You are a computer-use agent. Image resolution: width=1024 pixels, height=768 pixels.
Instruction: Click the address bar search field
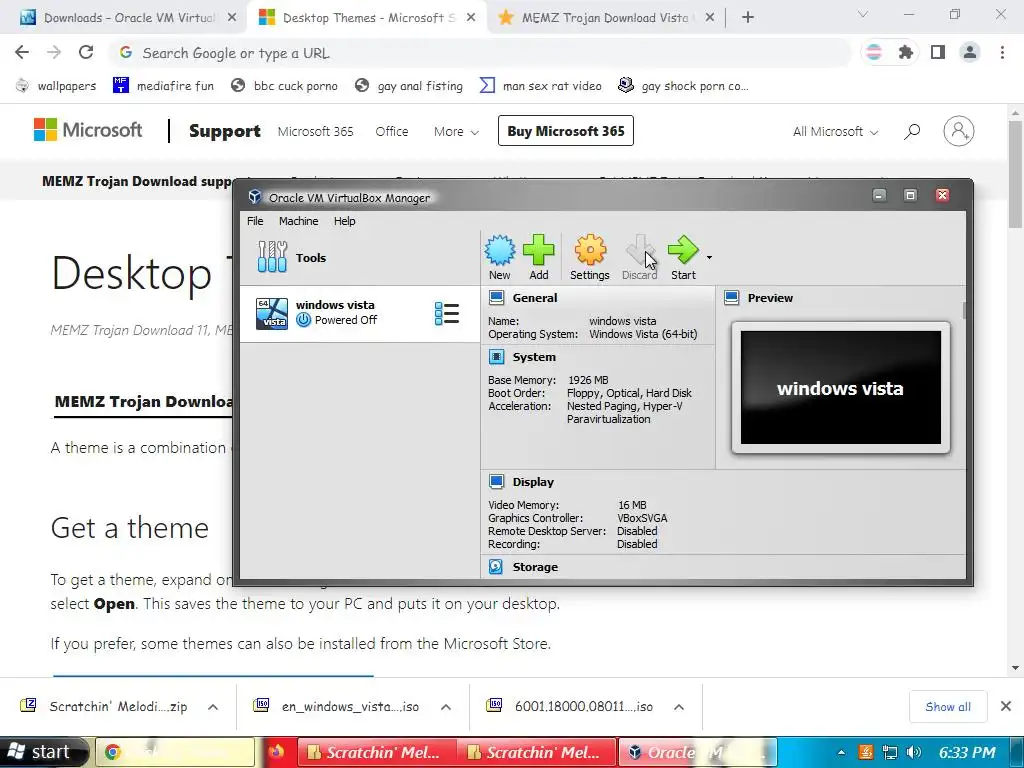pos(480,53)
